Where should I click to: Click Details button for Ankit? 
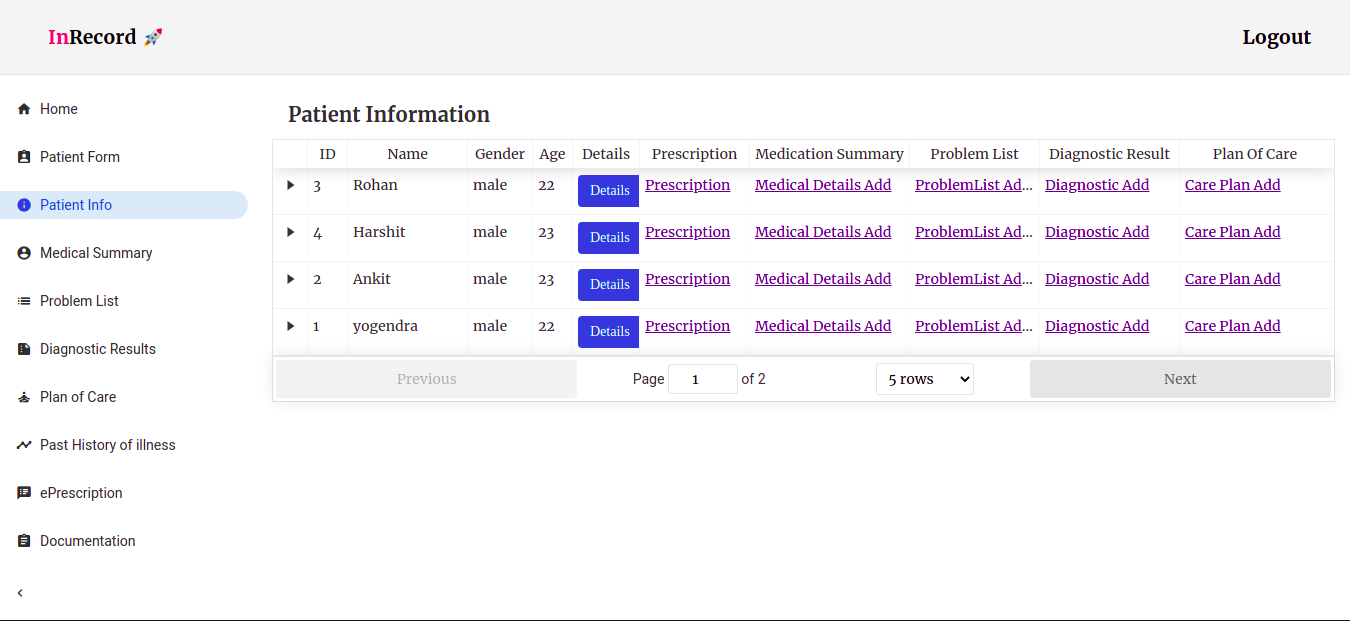pos(608,284)
